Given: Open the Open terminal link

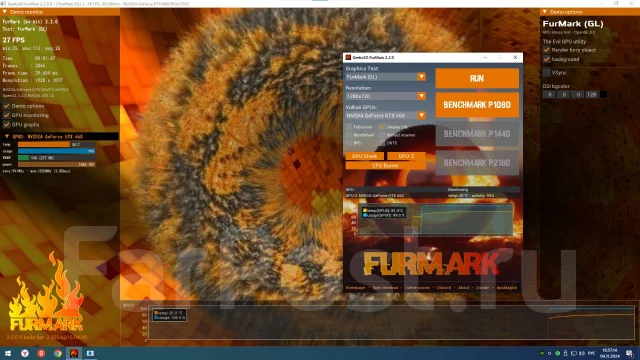Looking at the screenshot, I should [385, 288].
